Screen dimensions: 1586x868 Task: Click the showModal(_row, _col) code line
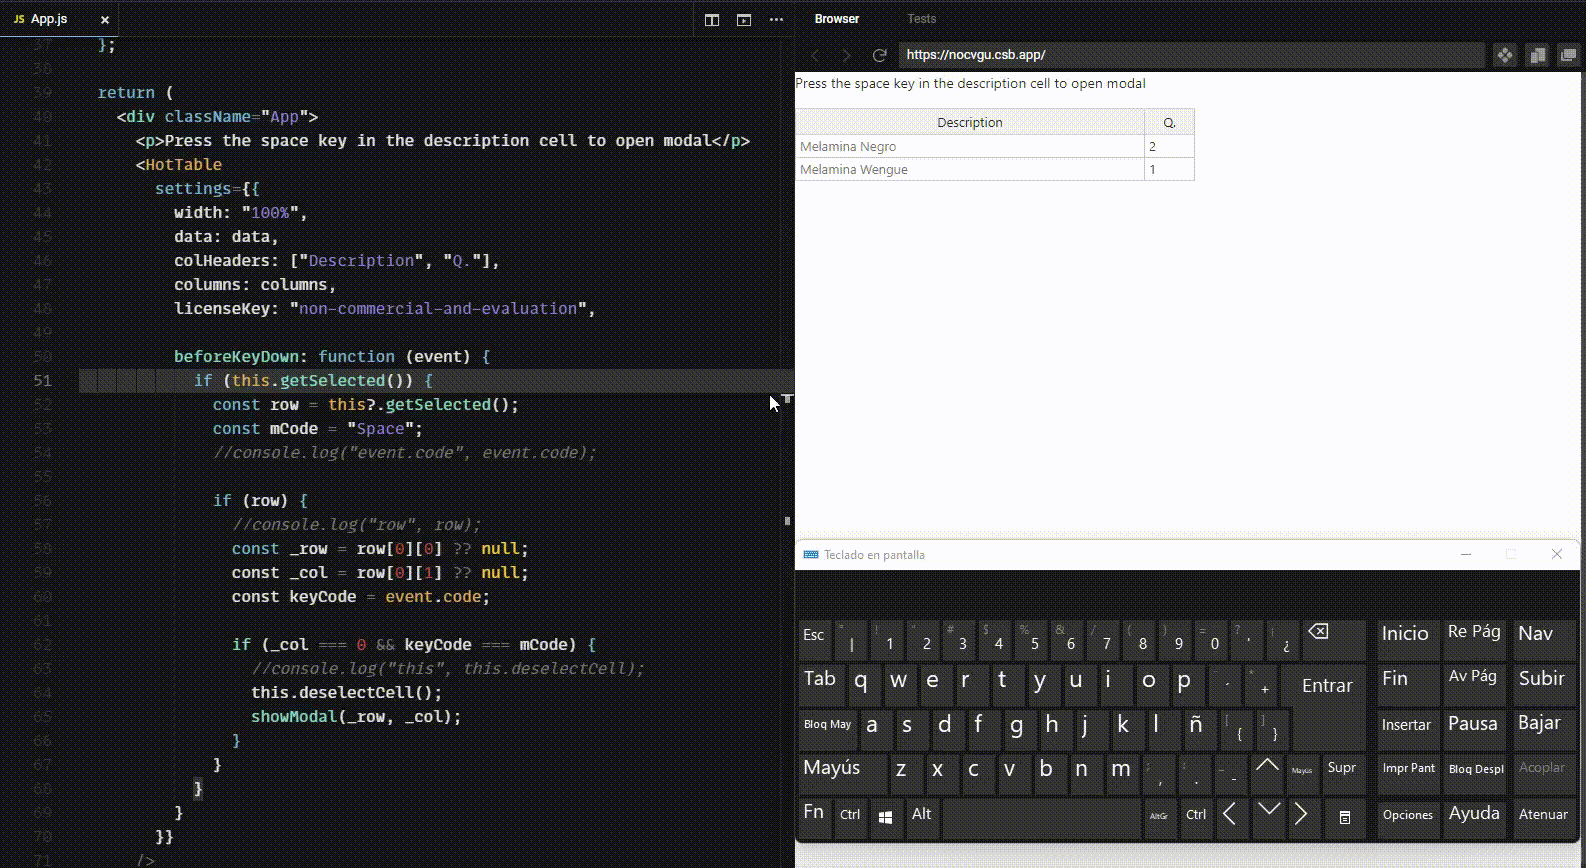click(x=356, y=716)
